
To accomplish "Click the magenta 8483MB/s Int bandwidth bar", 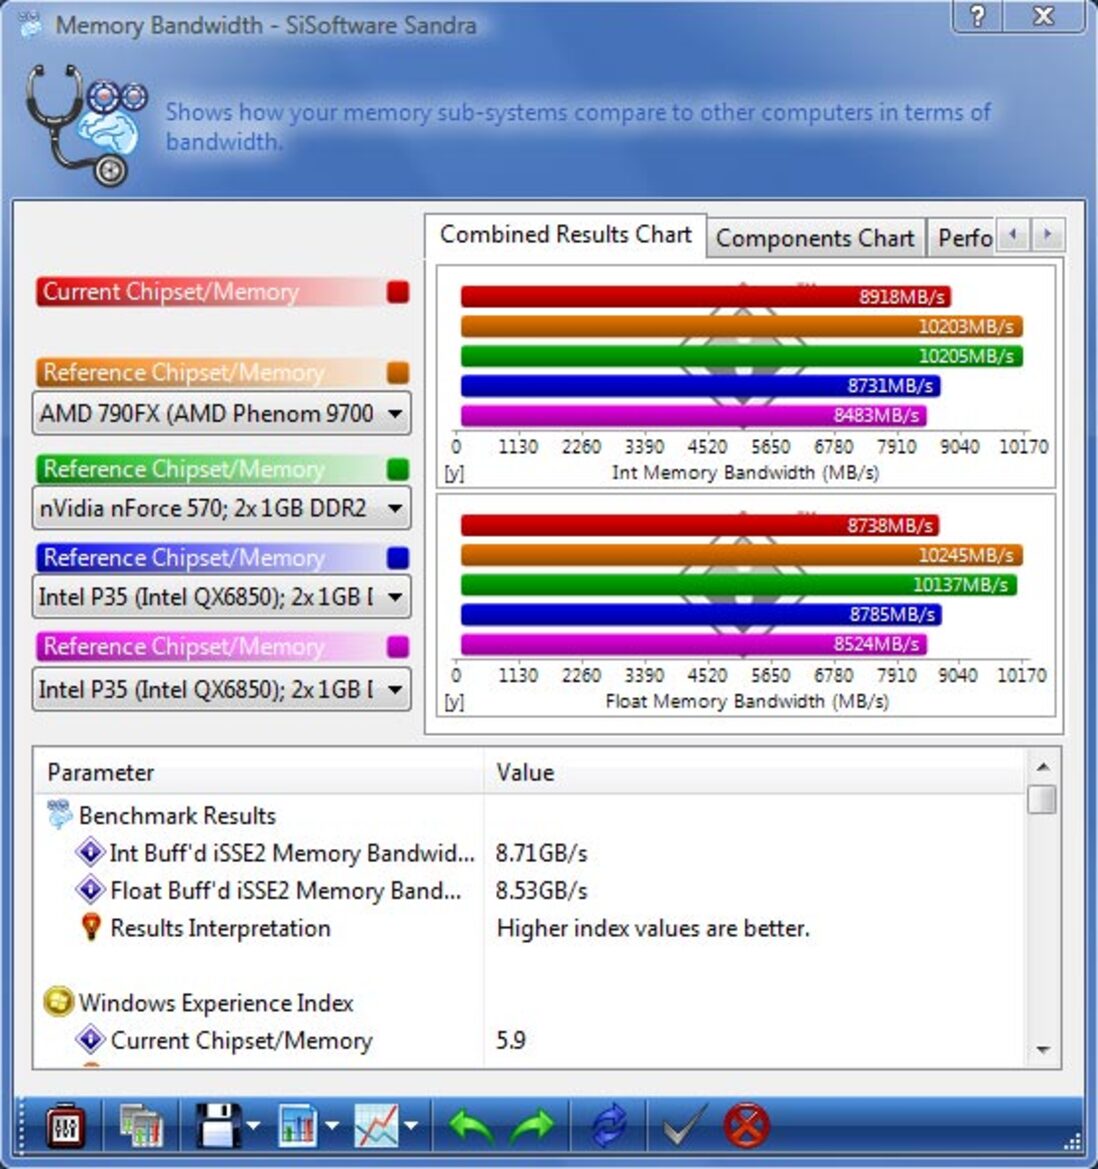I will pos(693,415).
